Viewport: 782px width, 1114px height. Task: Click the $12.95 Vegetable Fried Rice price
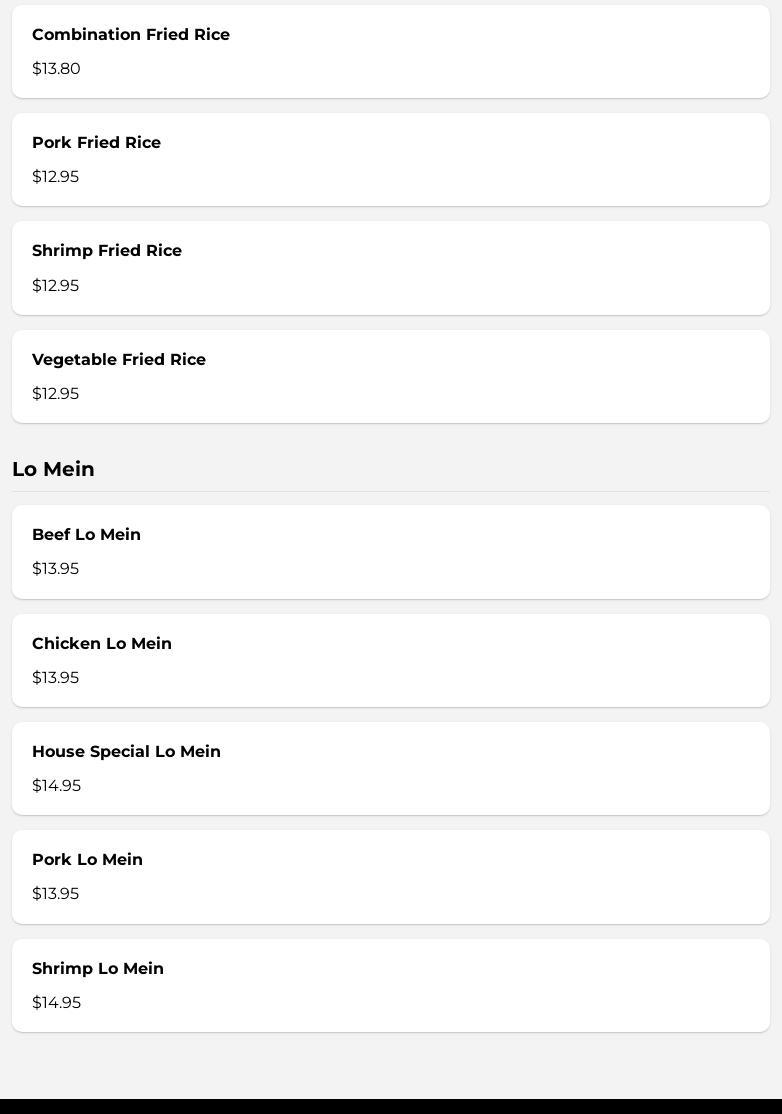[55, 394]
